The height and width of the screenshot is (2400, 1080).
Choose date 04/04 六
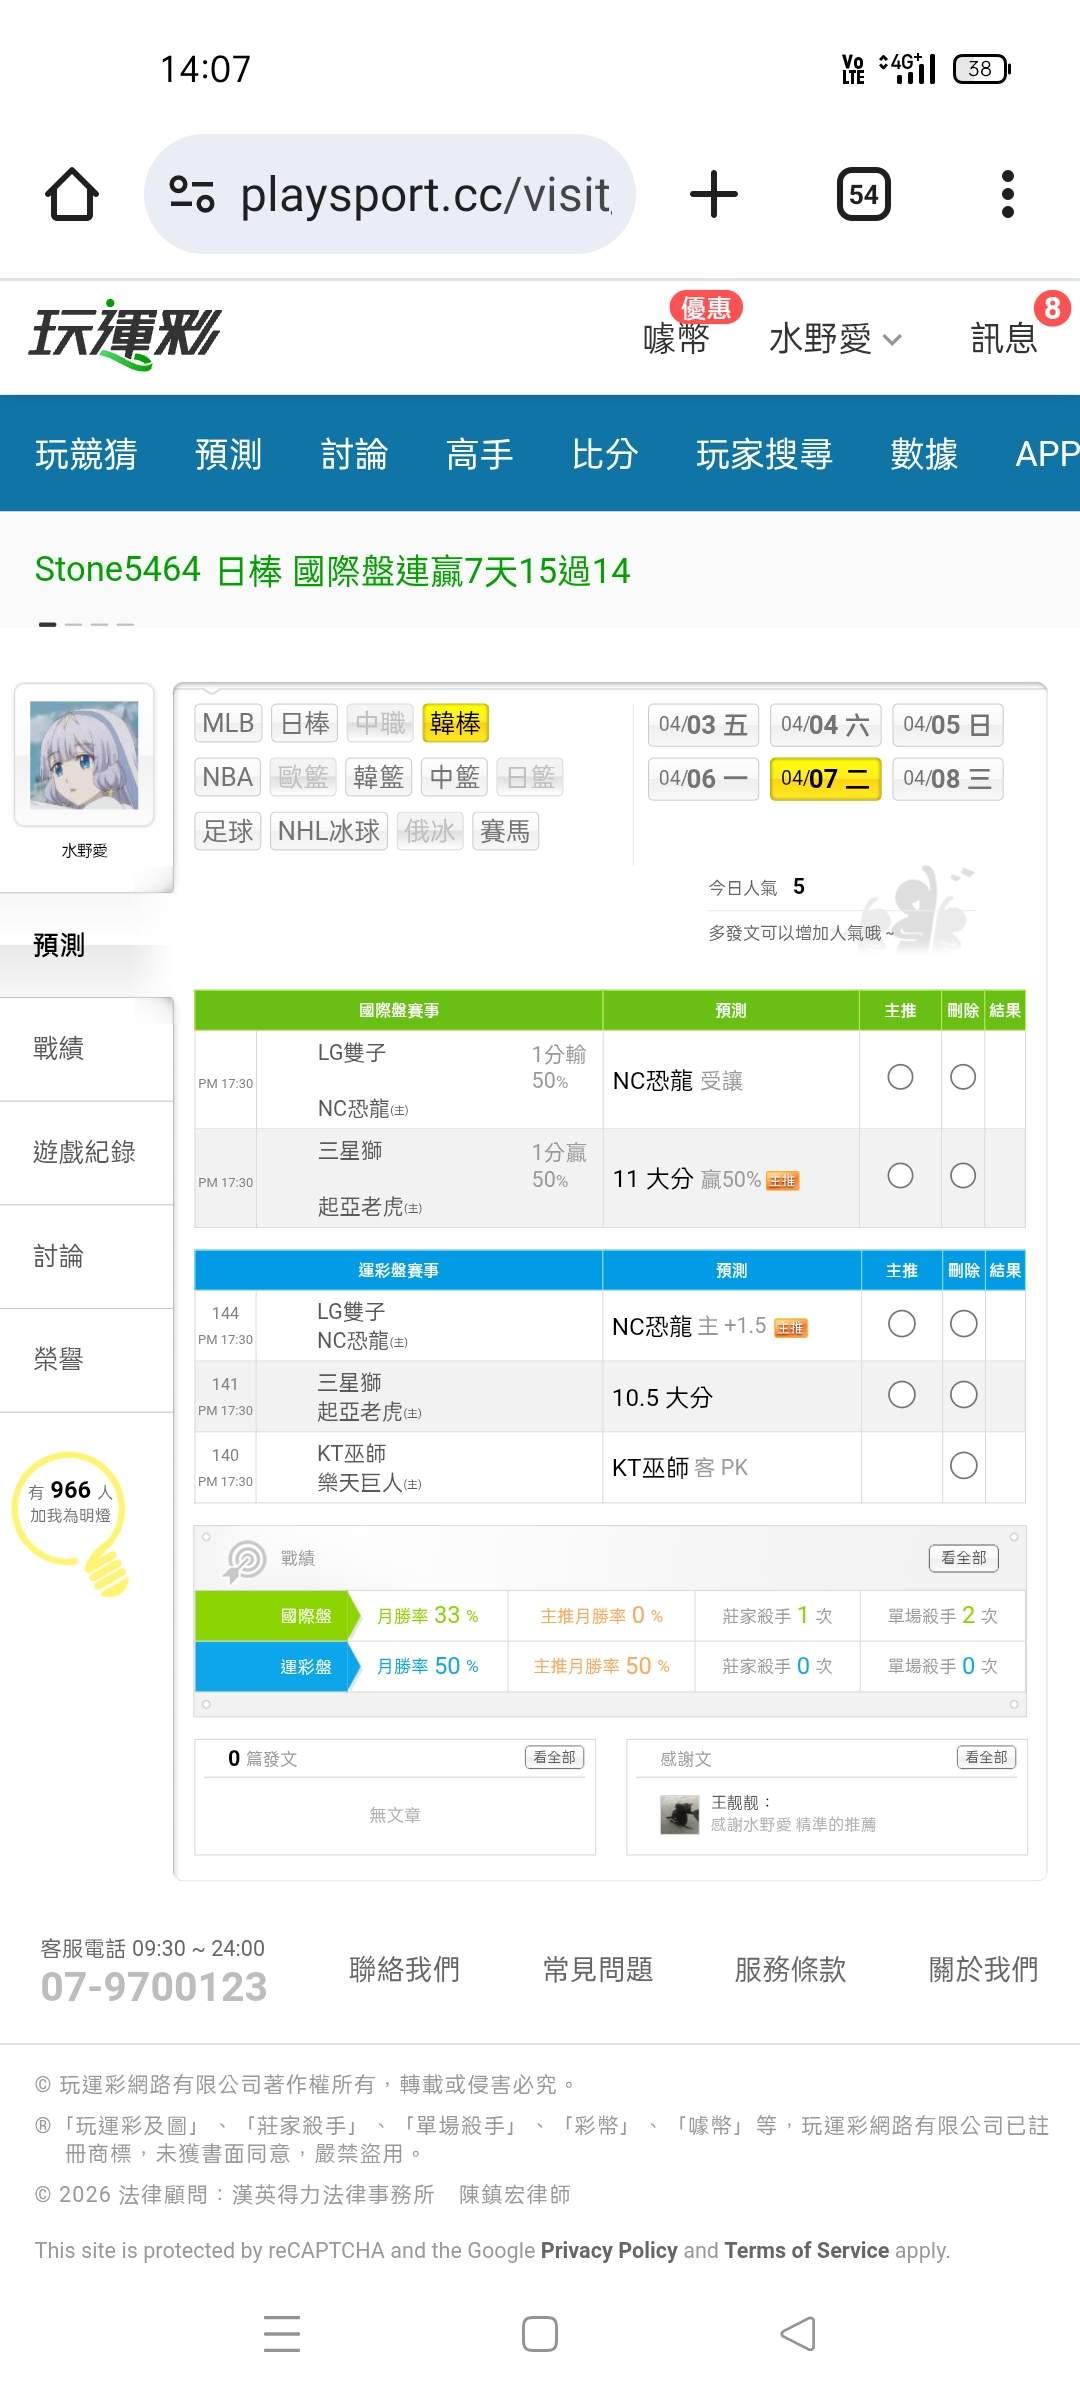pos(825,725)
